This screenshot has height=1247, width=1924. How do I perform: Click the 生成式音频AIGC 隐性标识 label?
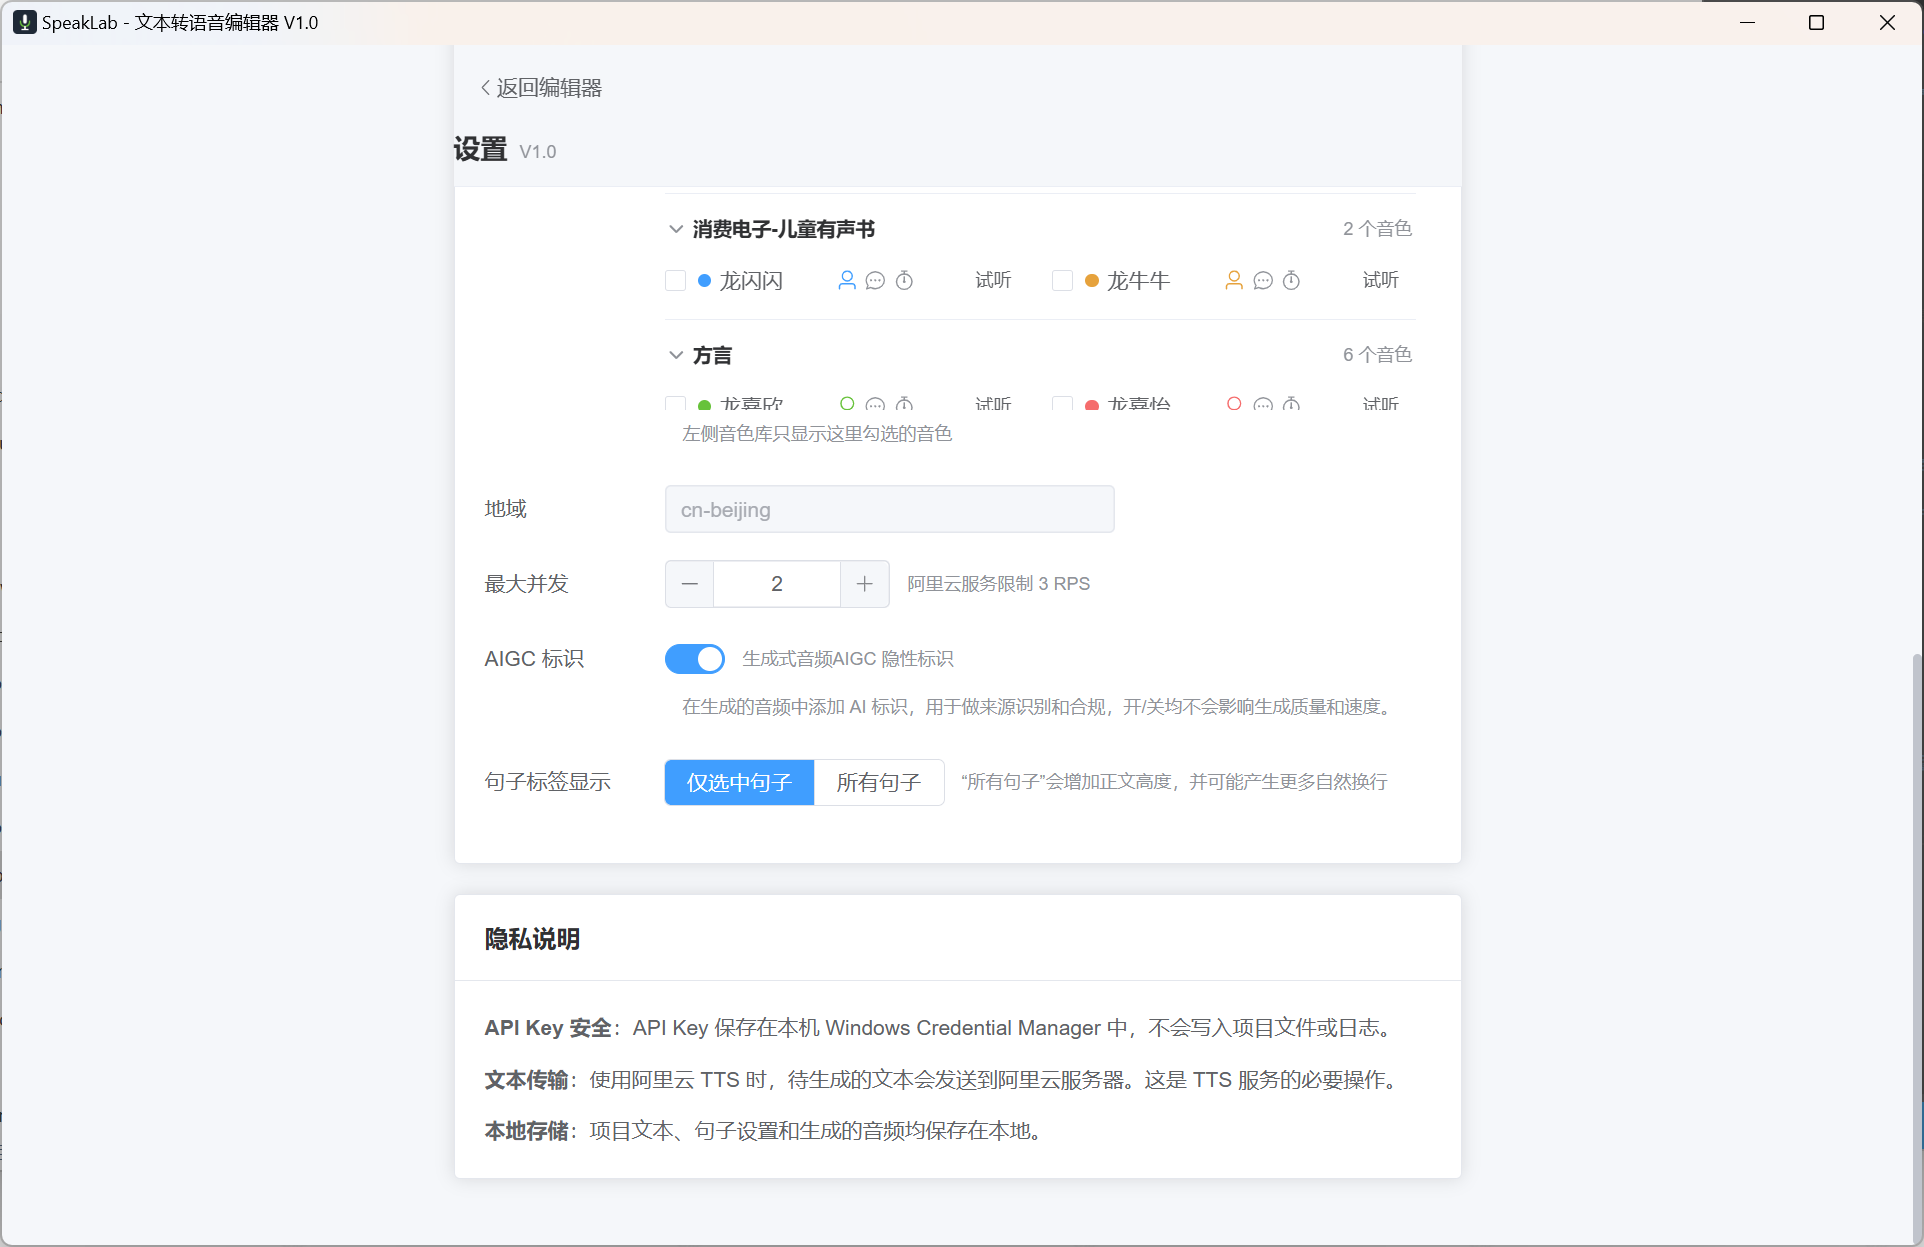tap(848, 659)
